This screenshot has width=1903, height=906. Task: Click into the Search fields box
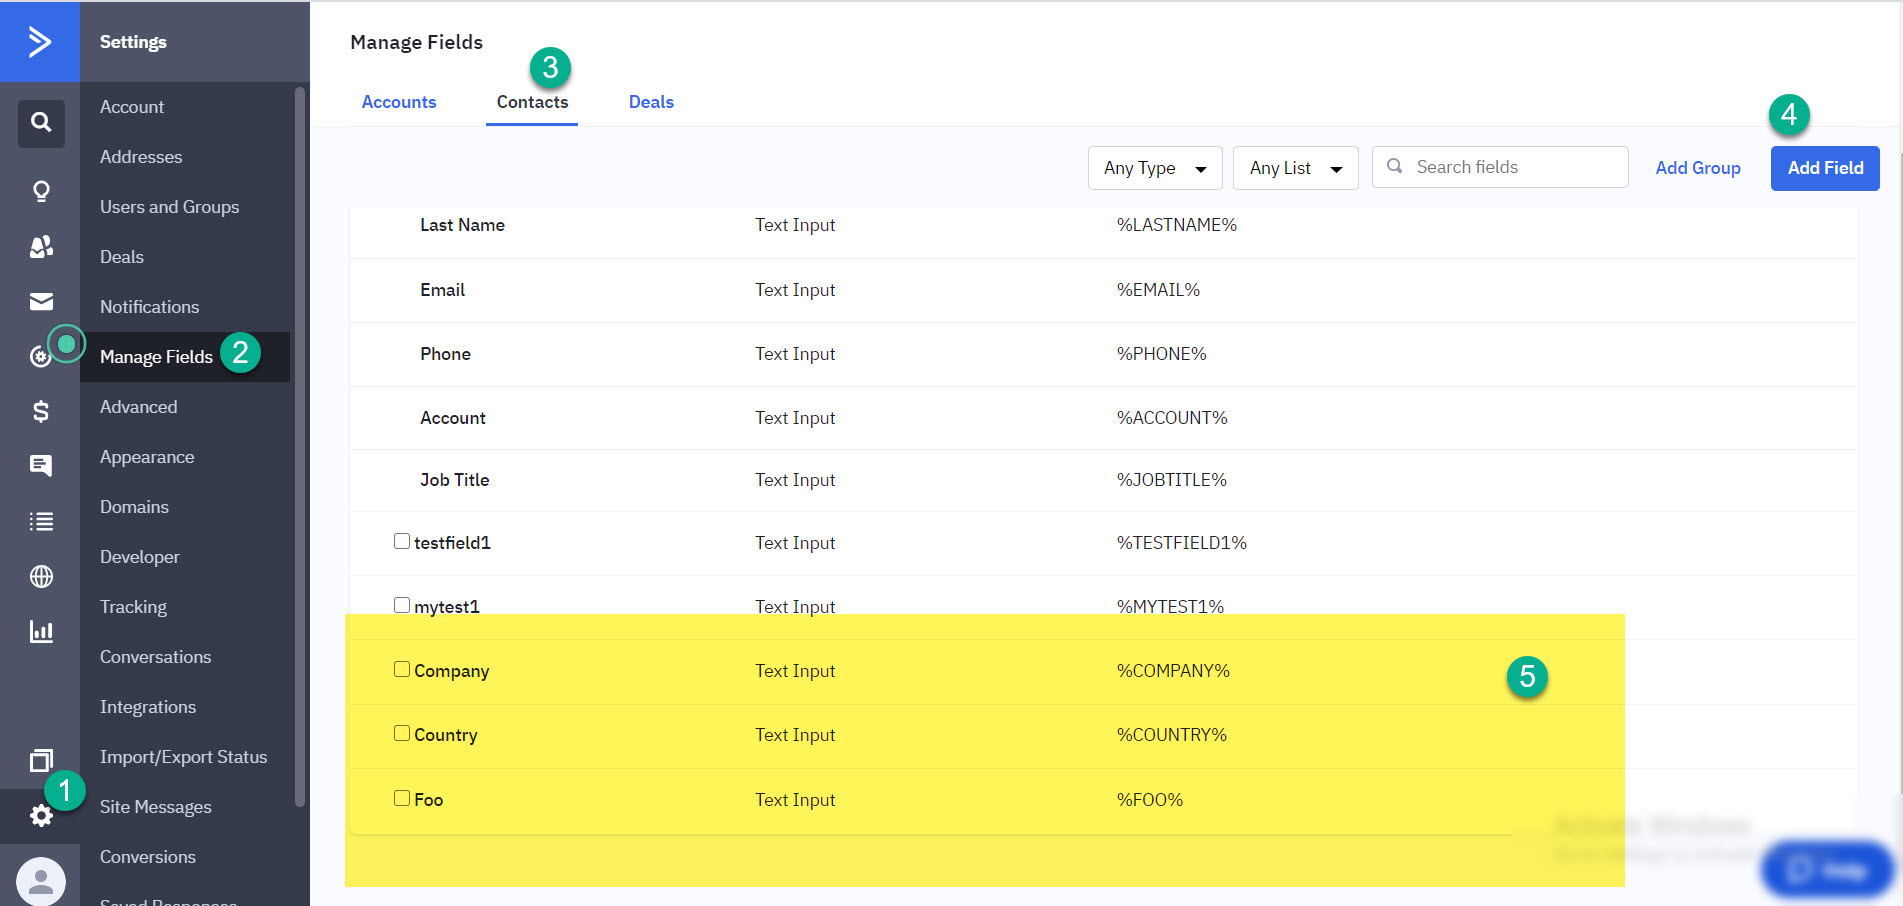pyautogui.click(x=1500, y=167)
